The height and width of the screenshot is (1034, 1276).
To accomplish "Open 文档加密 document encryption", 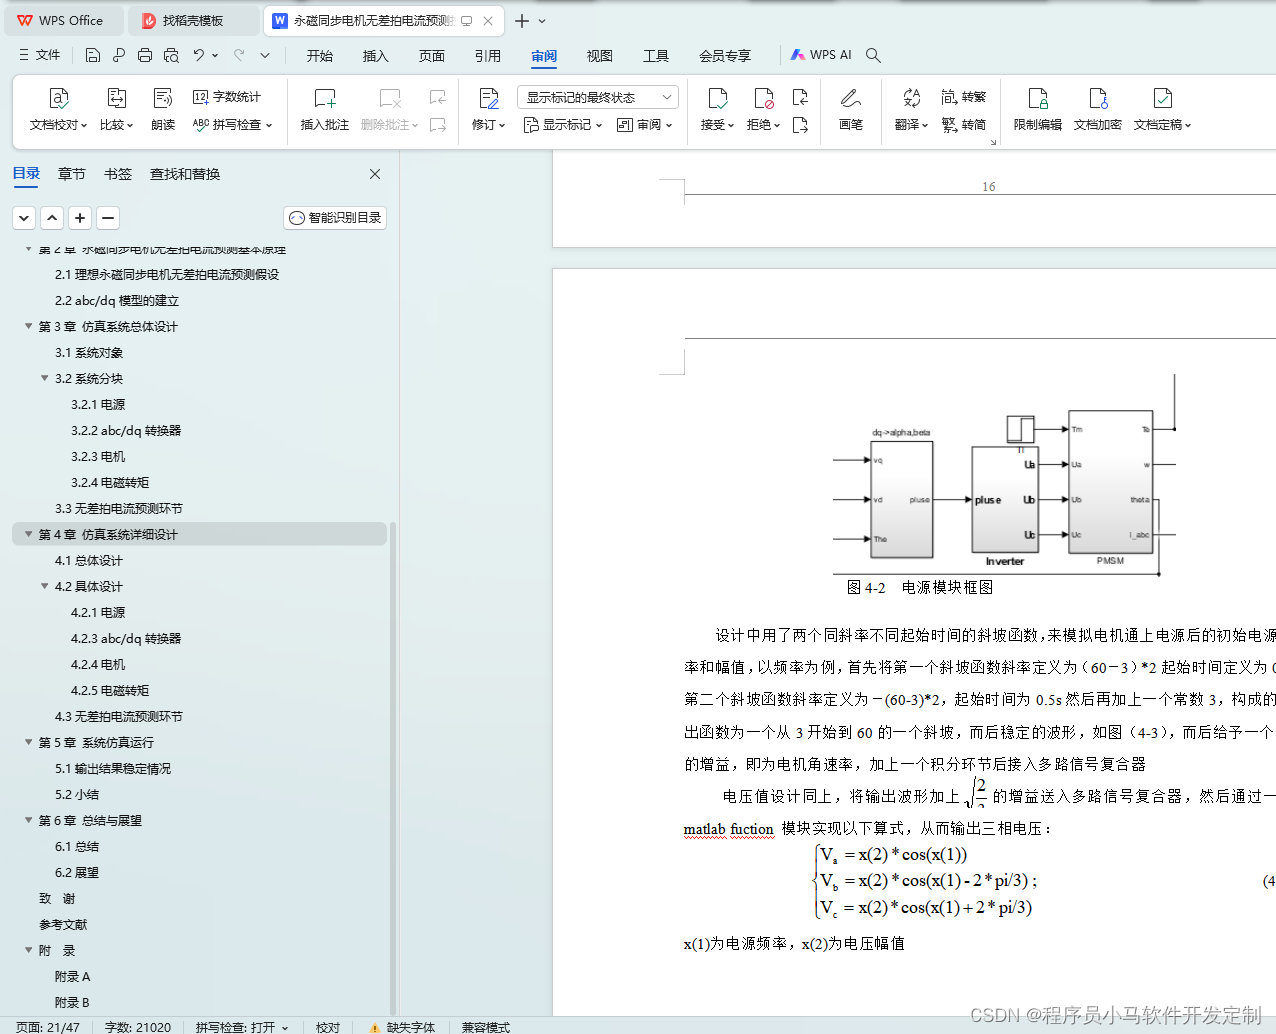I will pyautogui.click(x=1098, y=109).
